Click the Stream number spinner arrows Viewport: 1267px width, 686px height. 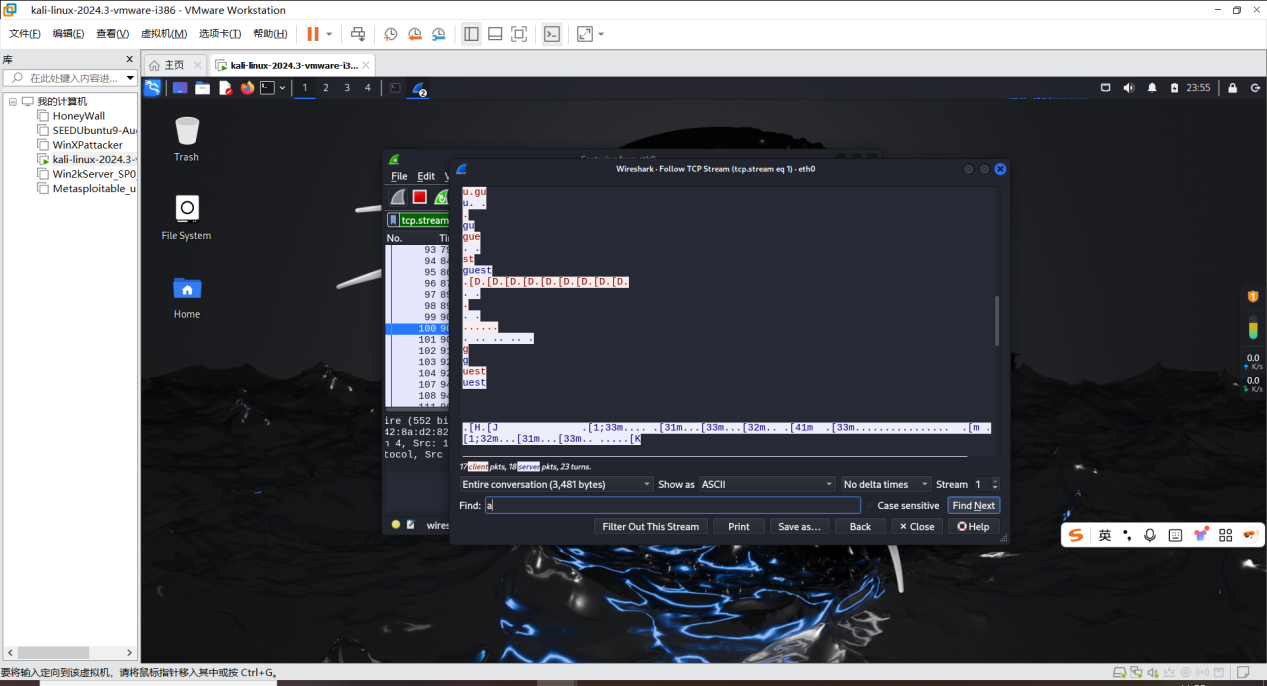tap(994, 484)
